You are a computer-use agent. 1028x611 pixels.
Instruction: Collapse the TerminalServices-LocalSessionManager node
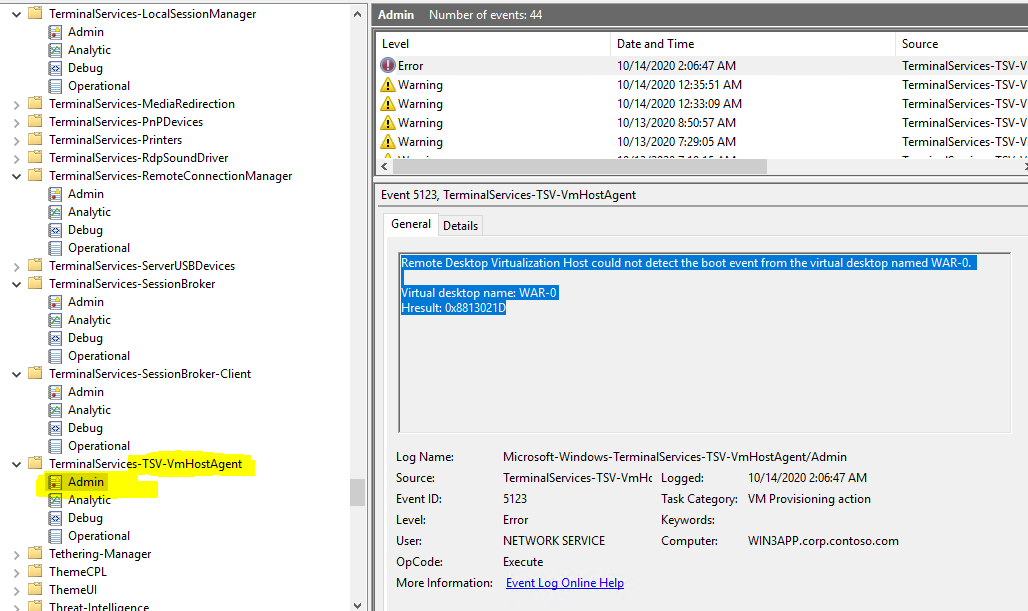pyautogui.click(x=16, y=14)
